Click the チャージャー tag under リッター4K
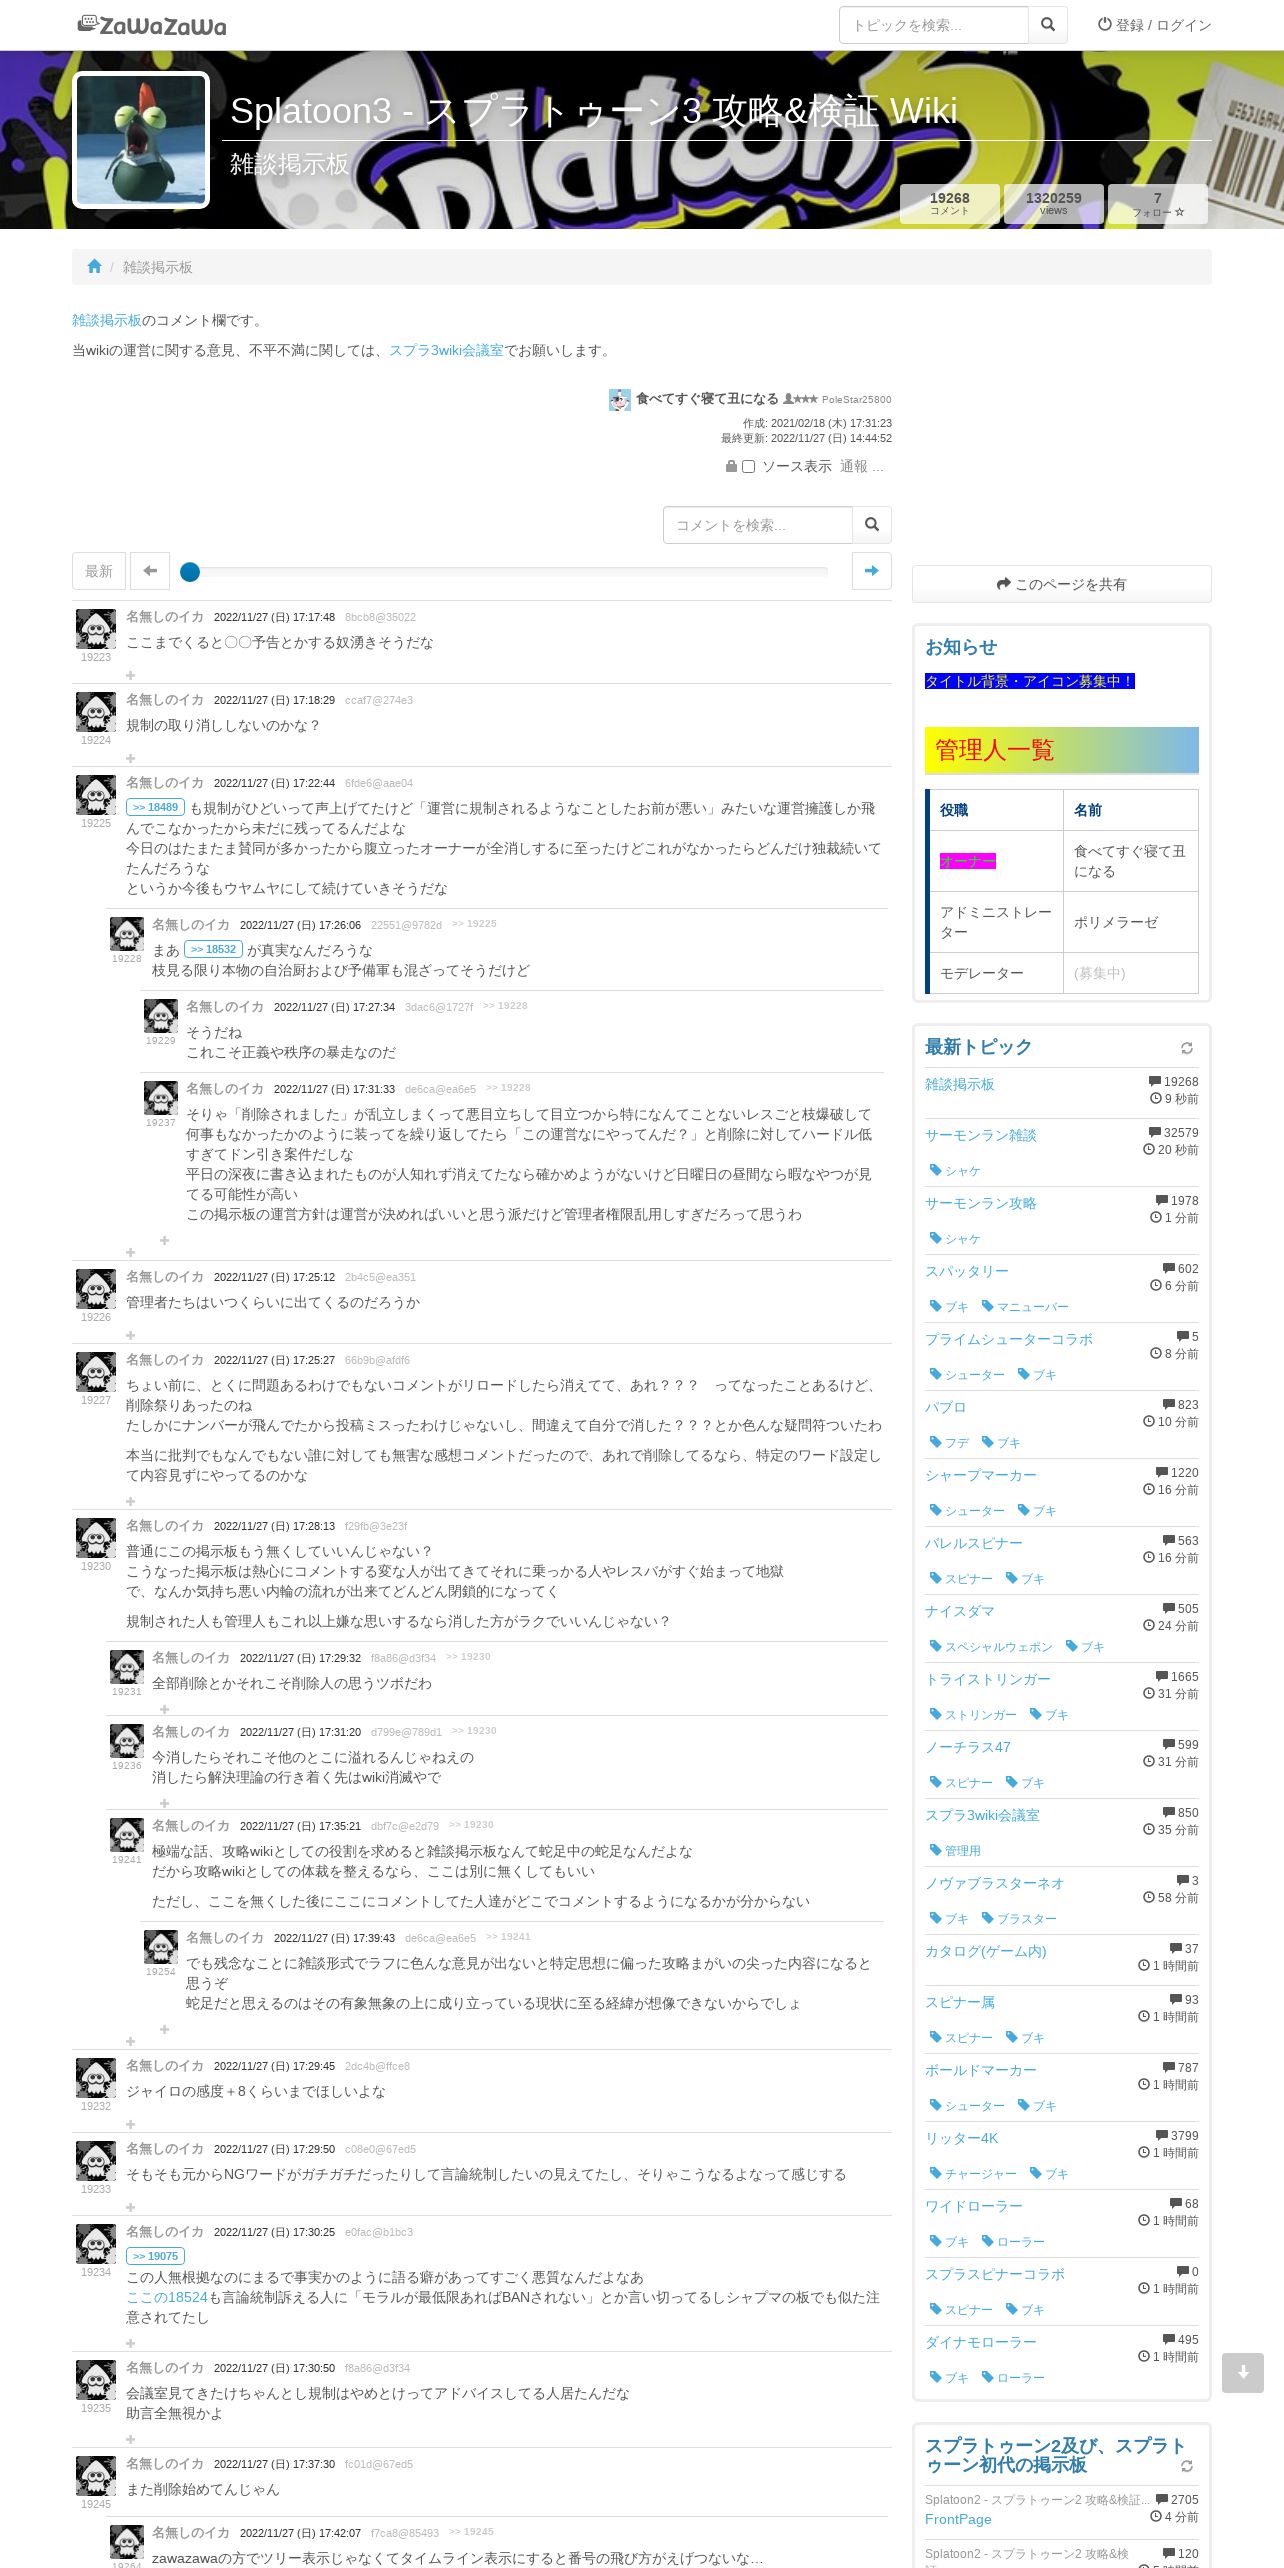This screenshot has width=1284, height=2568. pos(973,2173)
